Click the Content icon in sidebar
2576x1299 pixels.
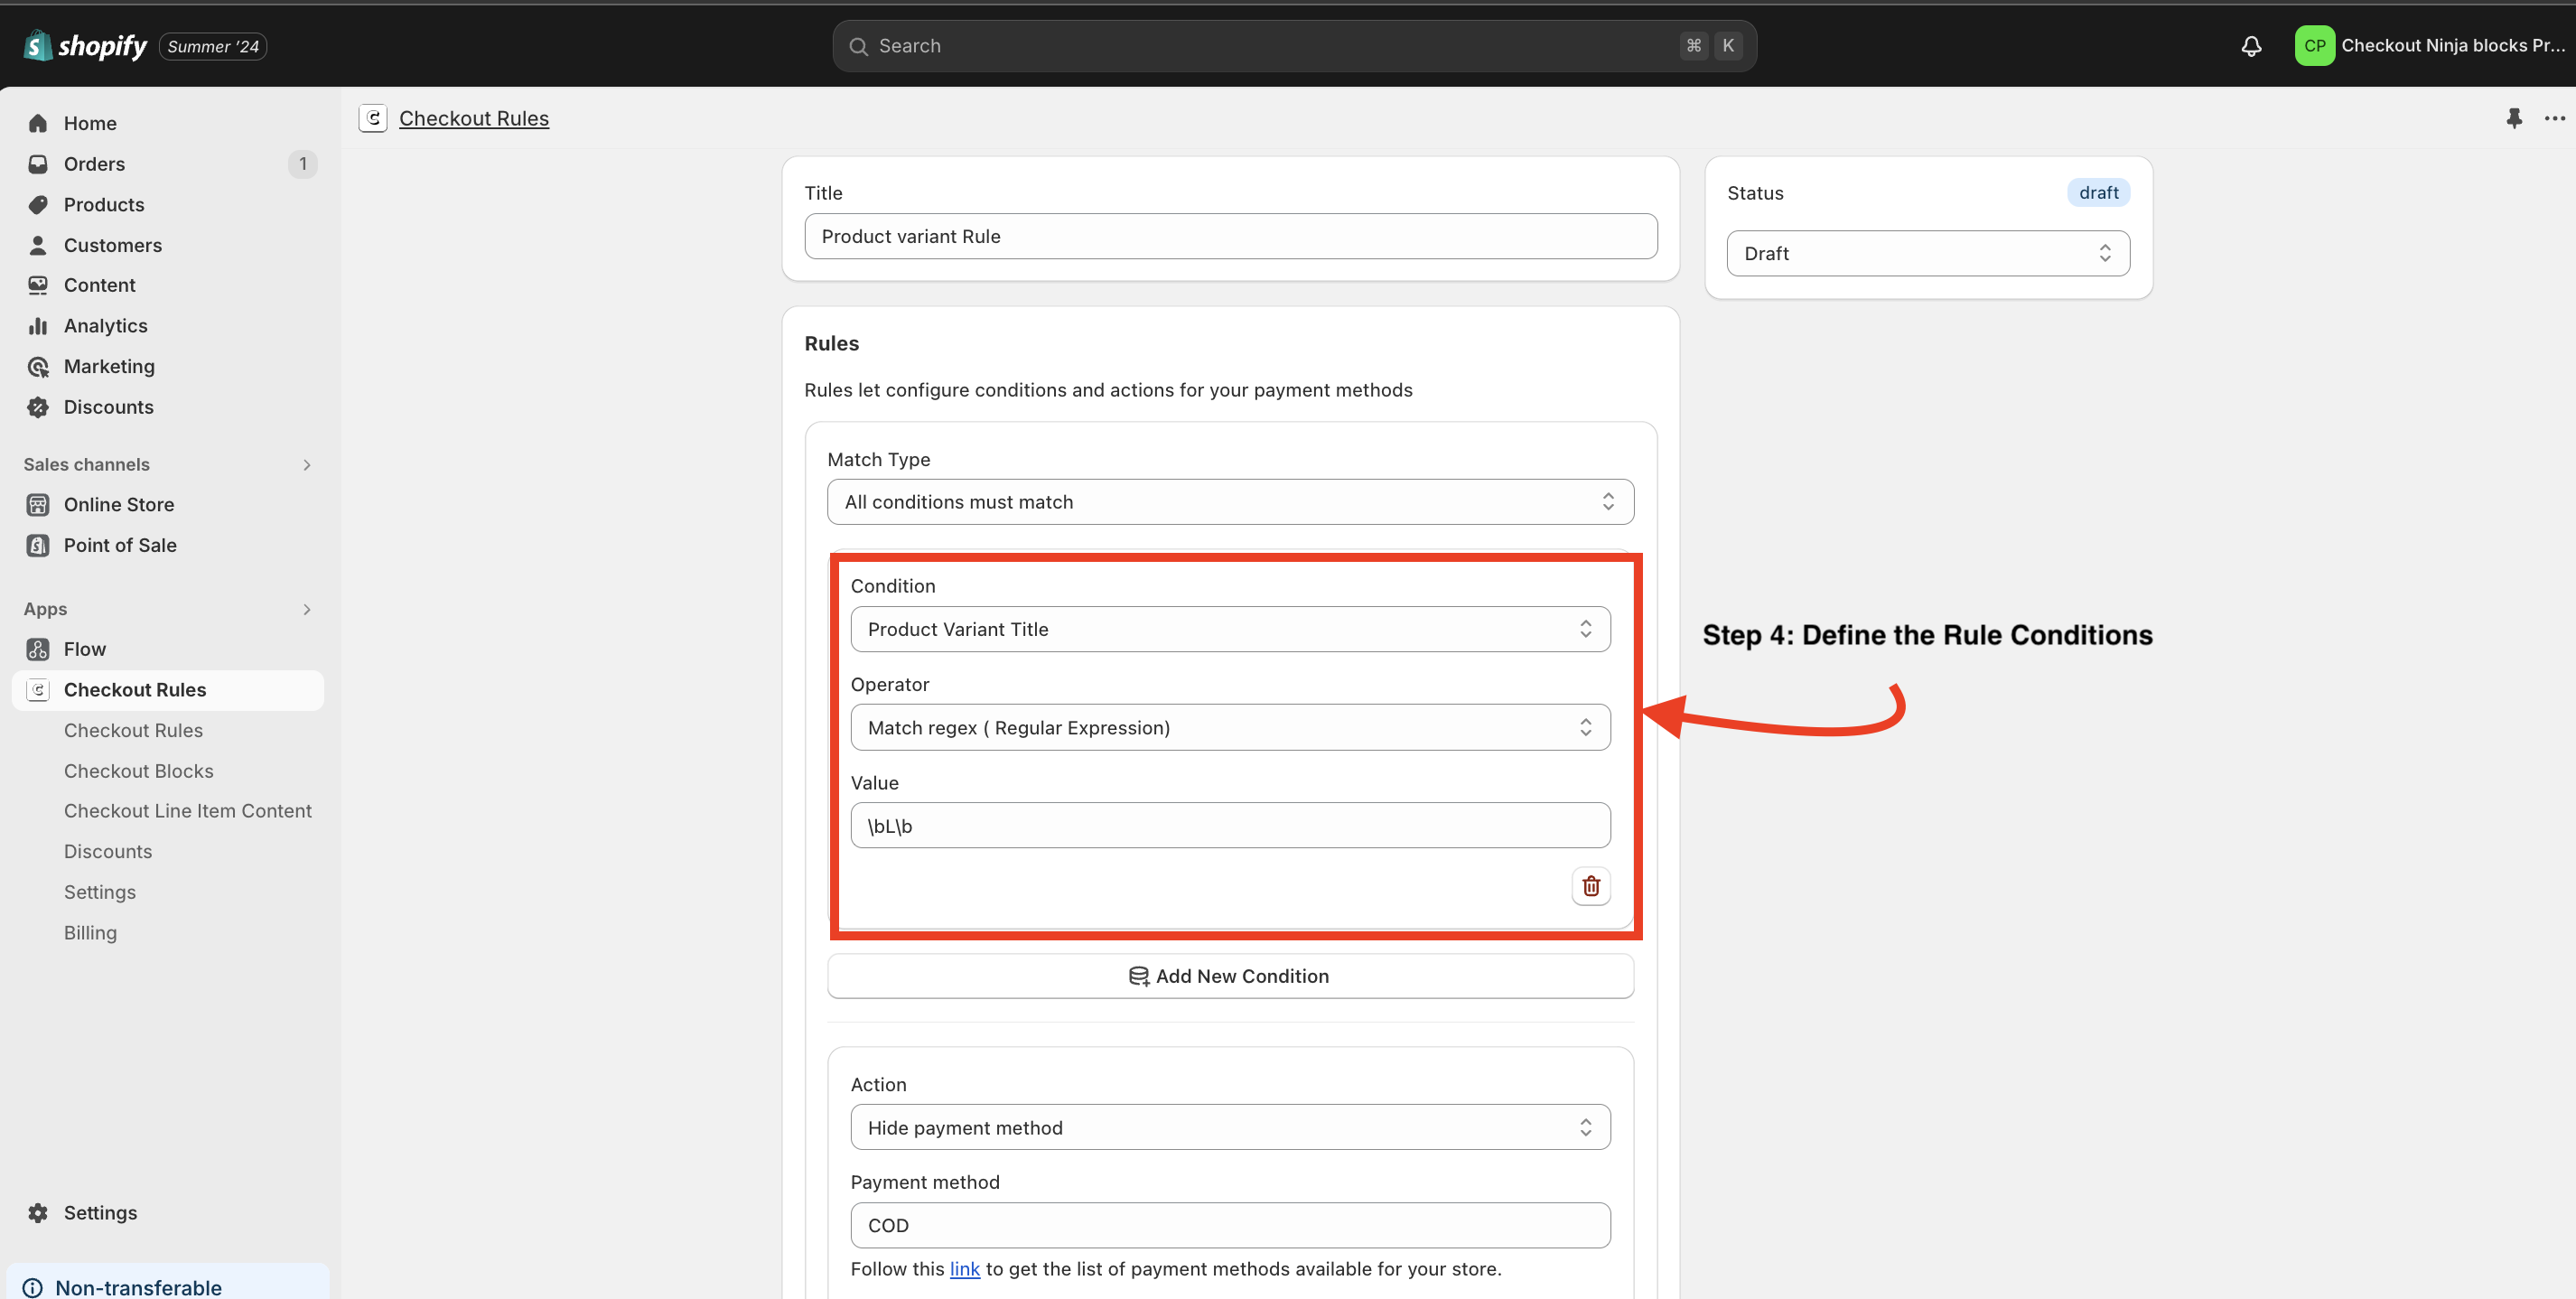38,285
